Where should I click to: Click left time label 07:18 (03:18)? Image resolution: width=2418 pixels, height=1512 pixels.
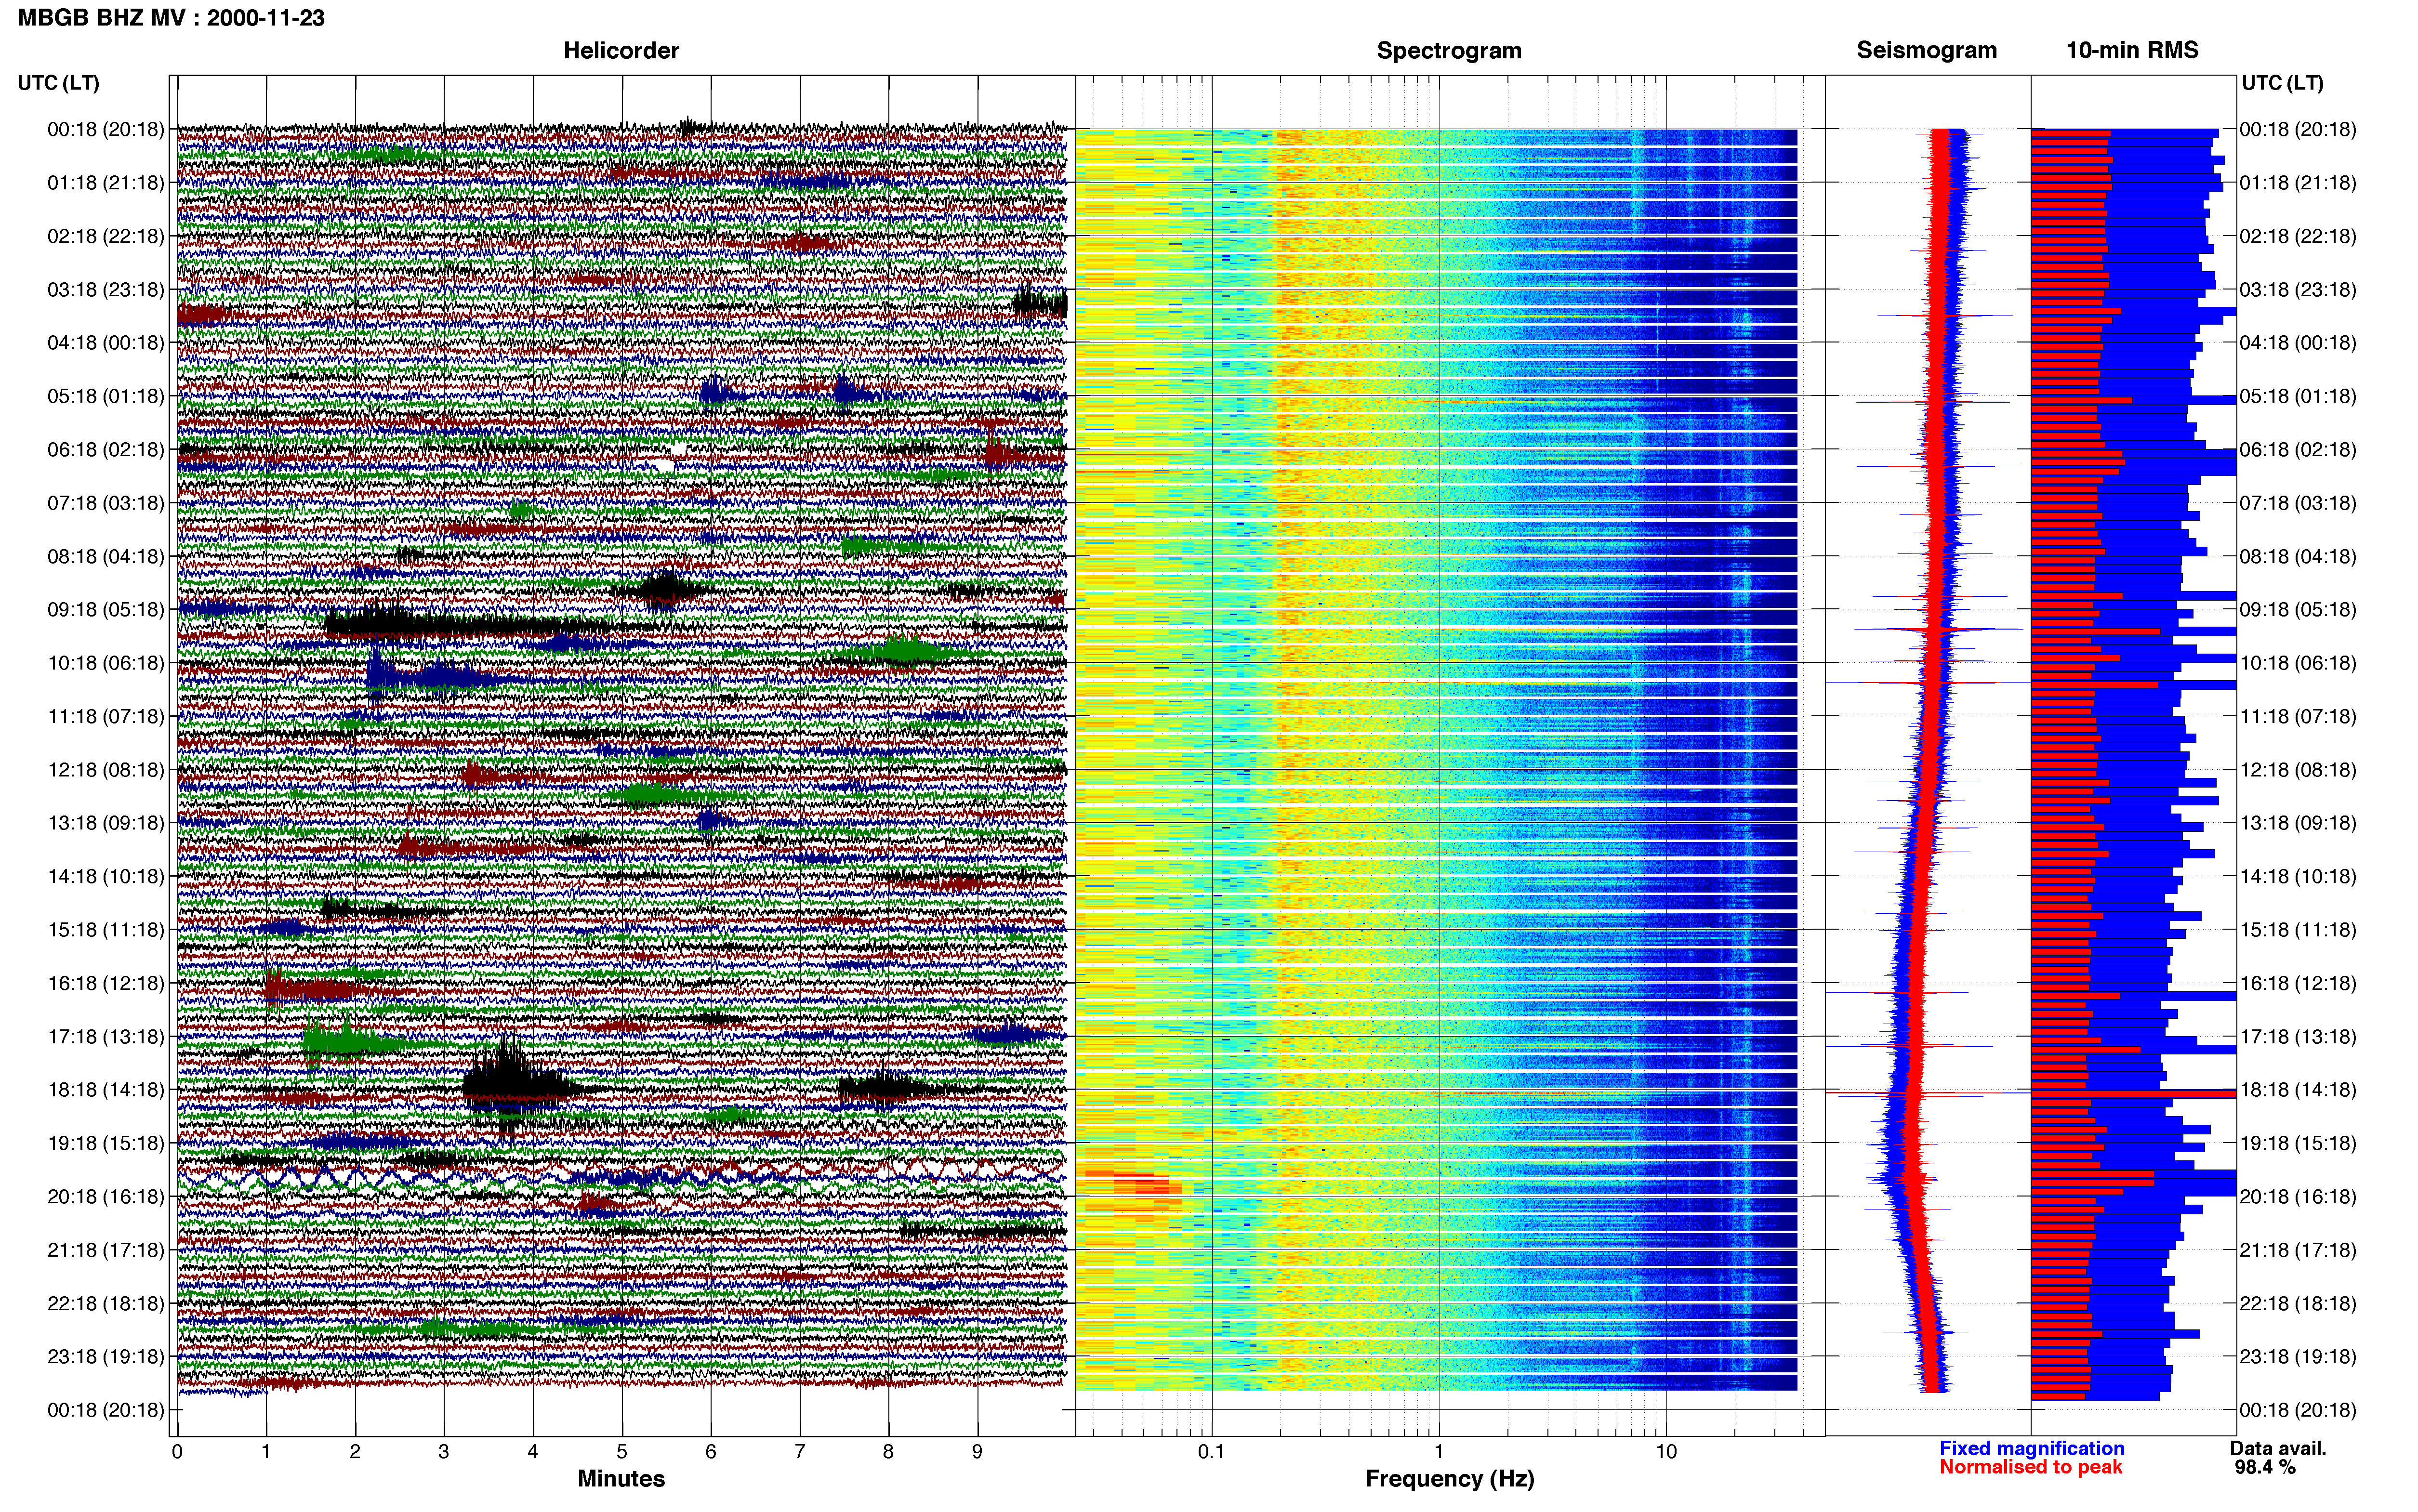tap(106, 503)
